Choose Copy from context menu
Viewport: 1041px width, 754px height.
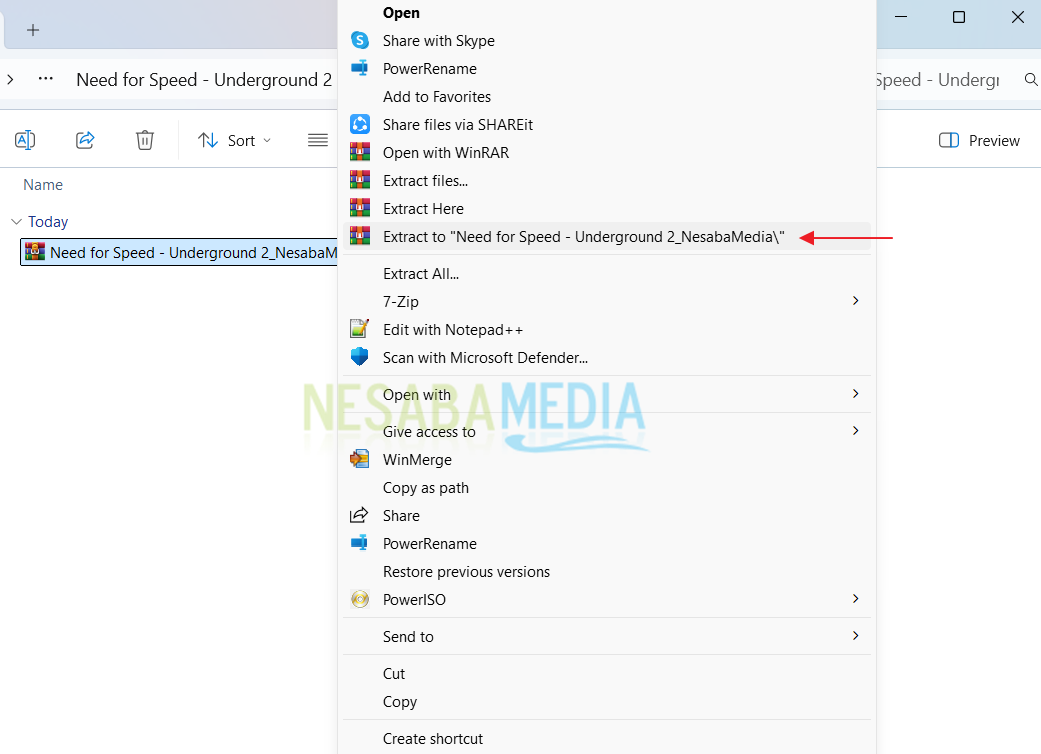click(607, 701)
